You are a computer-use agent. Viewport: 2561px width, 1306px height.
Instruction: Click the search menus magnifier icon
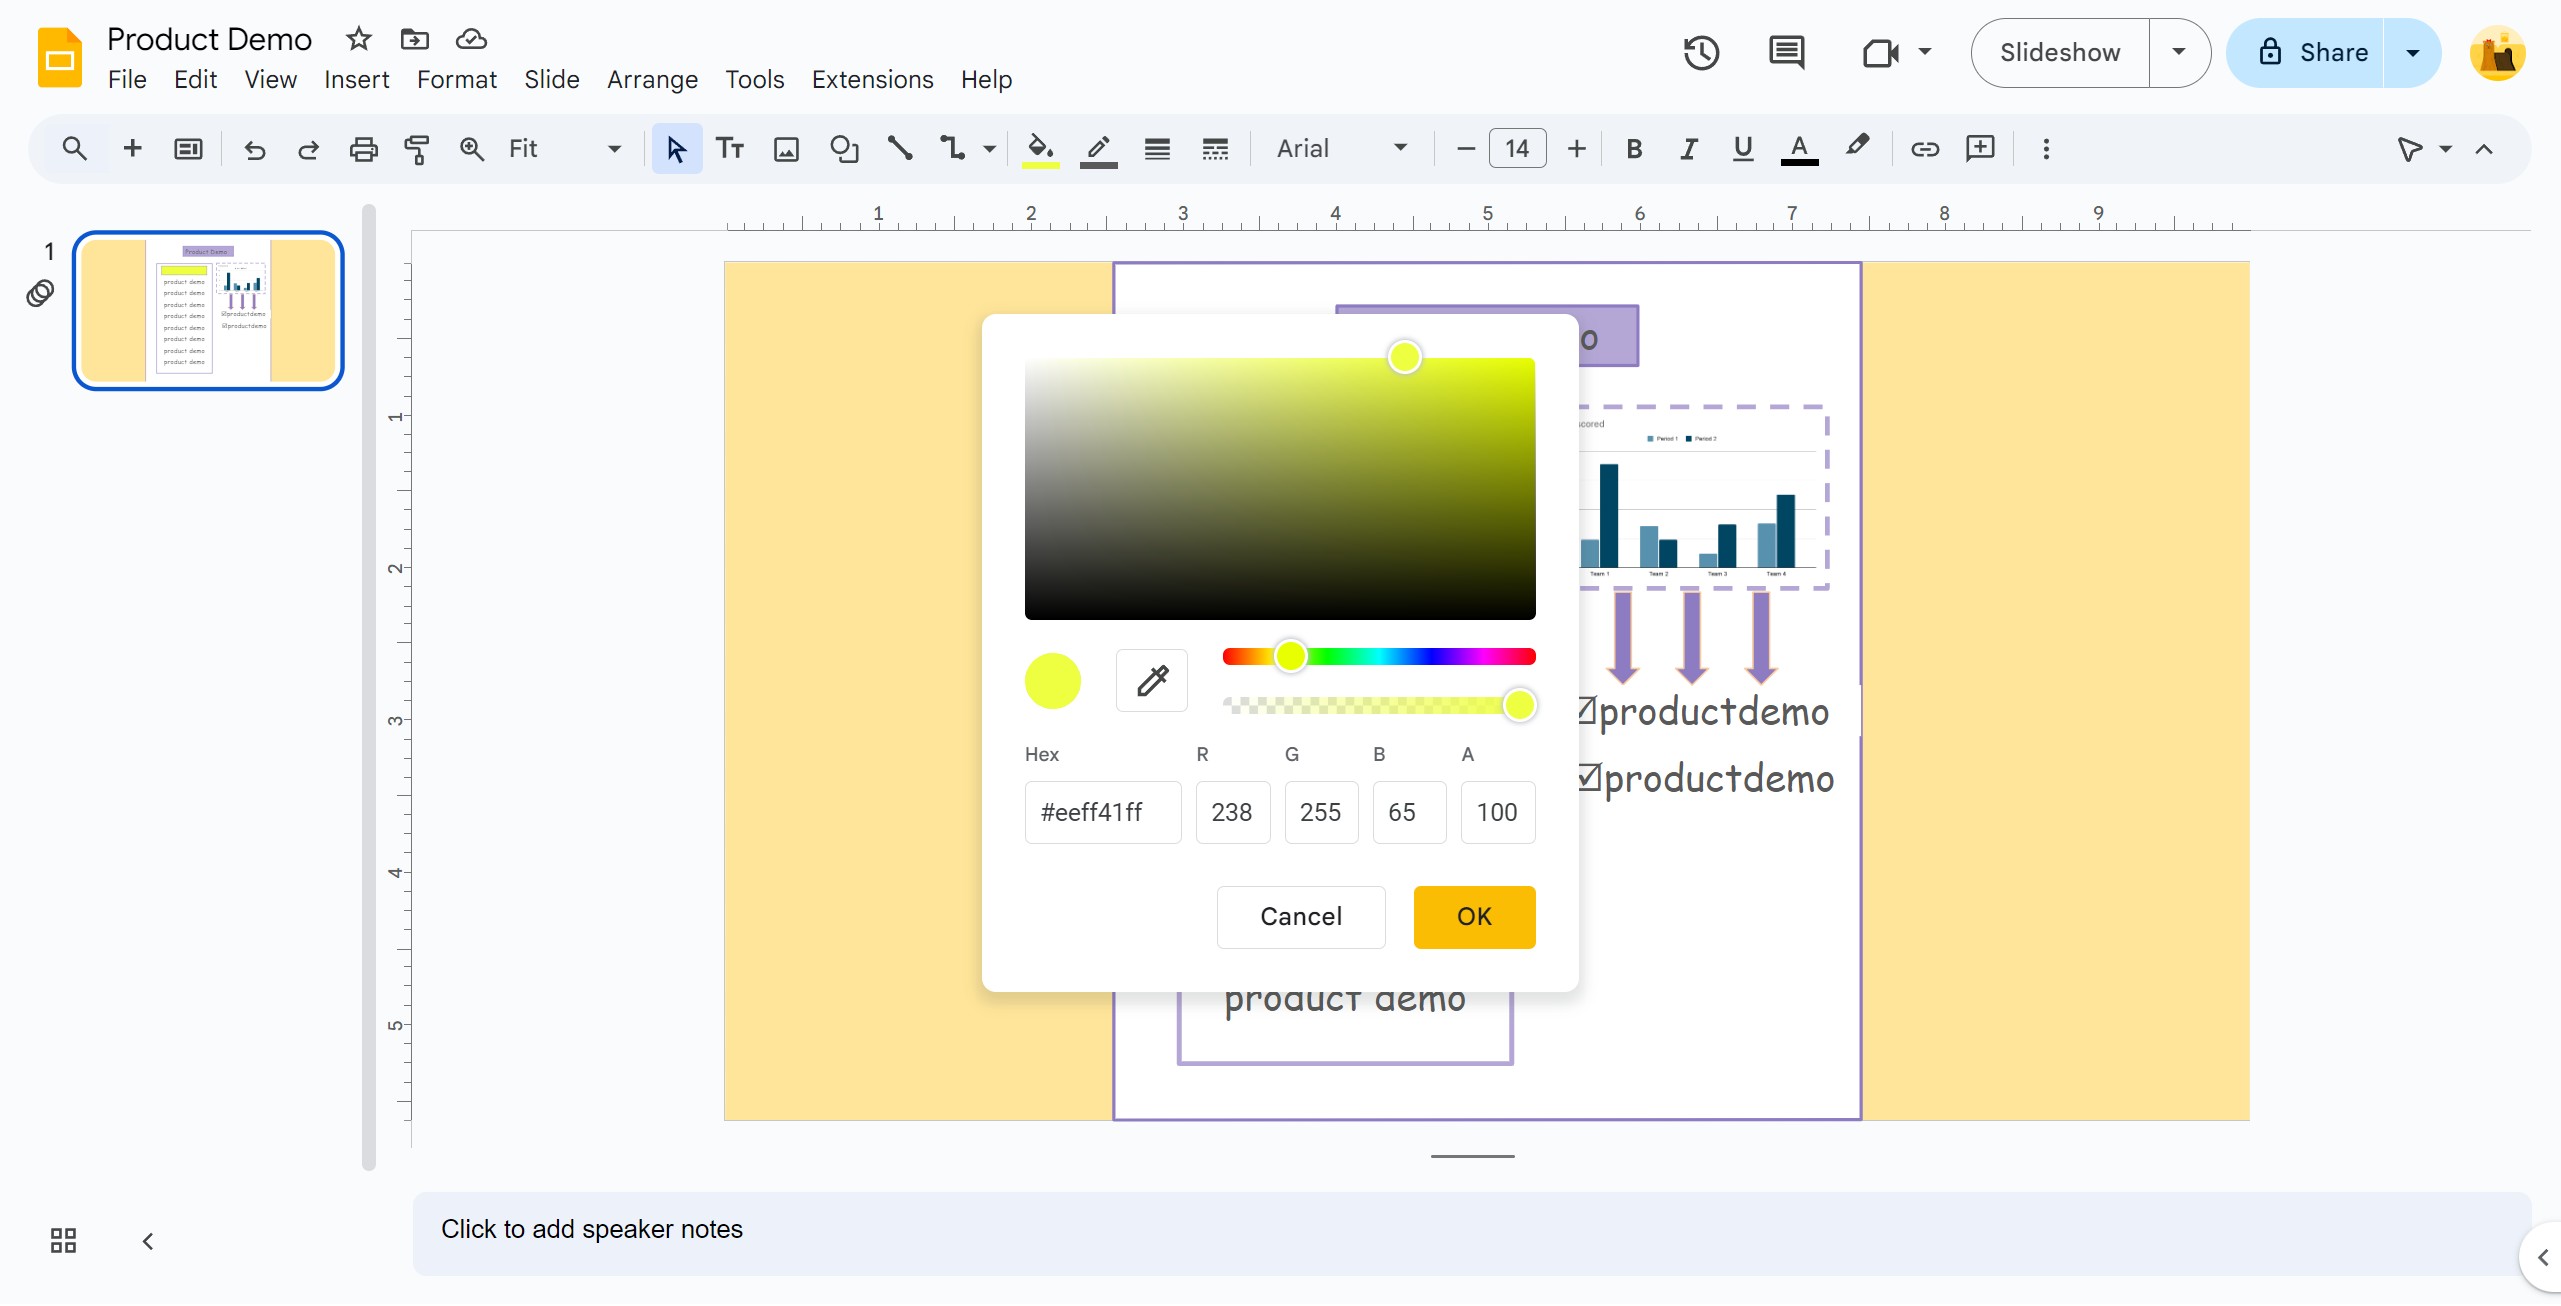point(74,149)
